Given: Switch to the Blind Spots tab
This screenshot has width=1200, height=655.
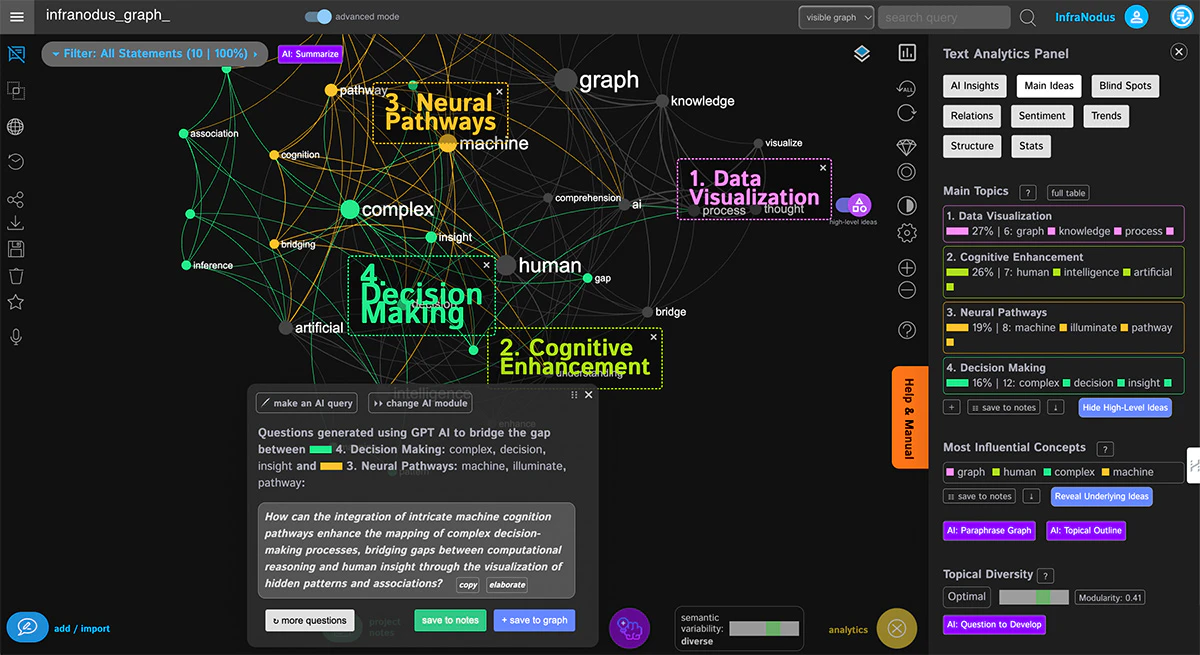Looking at the screenshot, I should pos(1124,86).
